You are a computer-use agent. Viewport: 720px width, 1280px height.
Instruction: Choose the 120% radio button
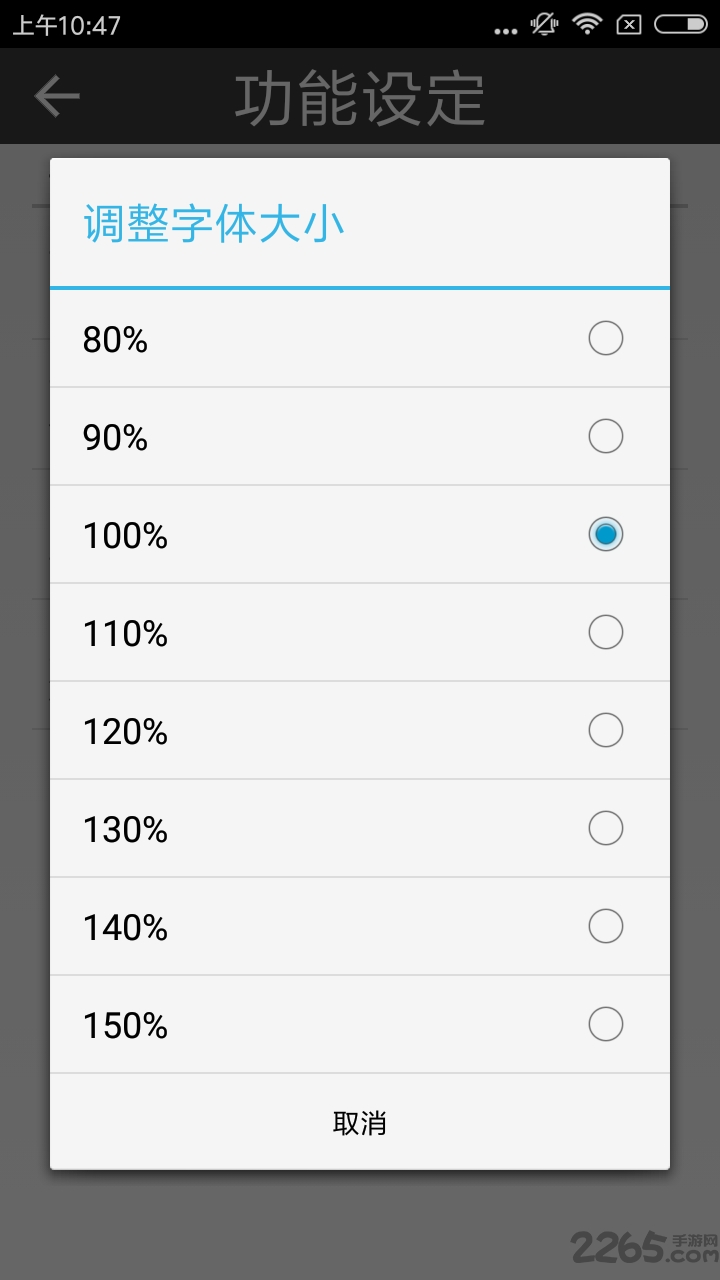click(605, 731)
